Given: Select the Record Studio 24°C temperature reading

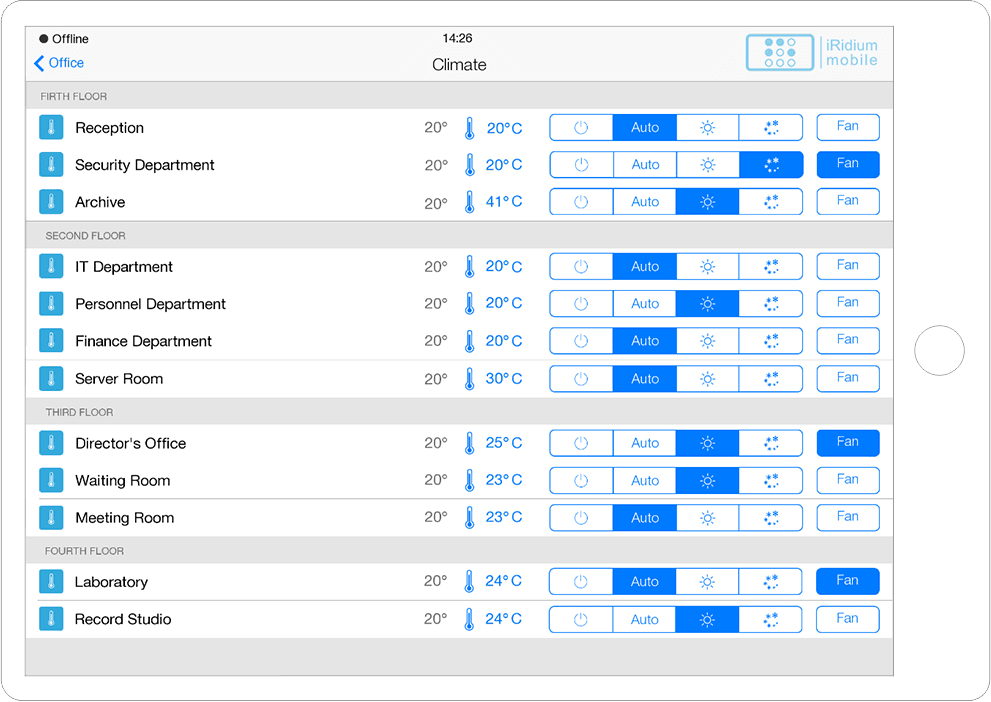Looking at the screenshot, I should click(503, 619).
